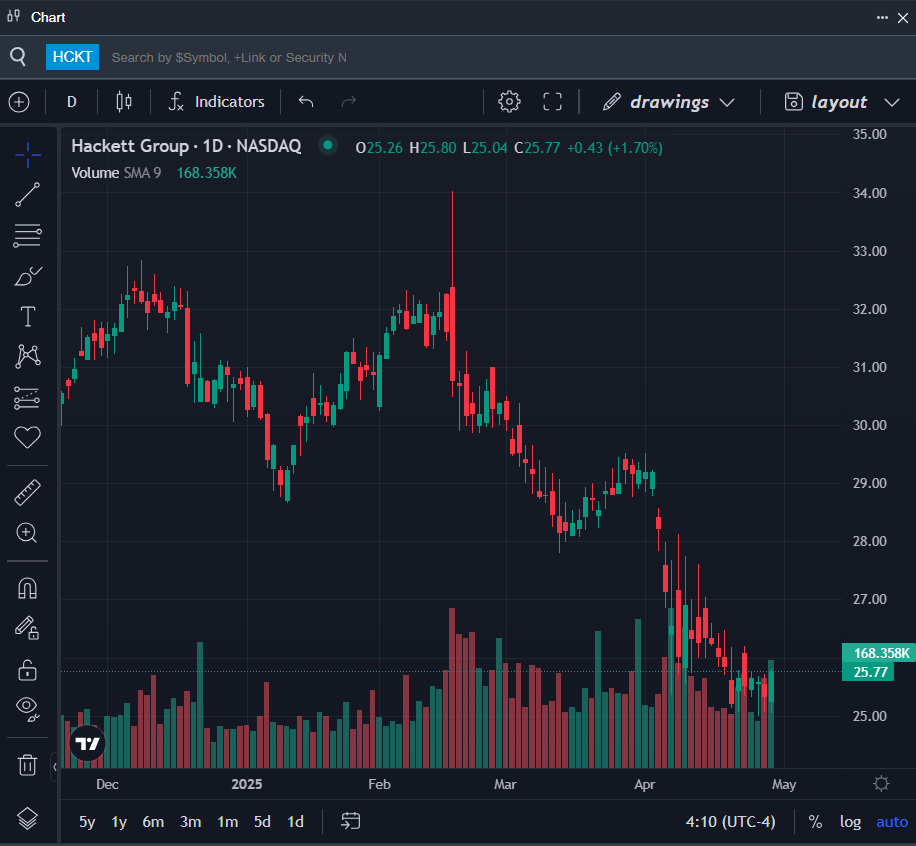Select the trend line drawing tool

(27, 195)
